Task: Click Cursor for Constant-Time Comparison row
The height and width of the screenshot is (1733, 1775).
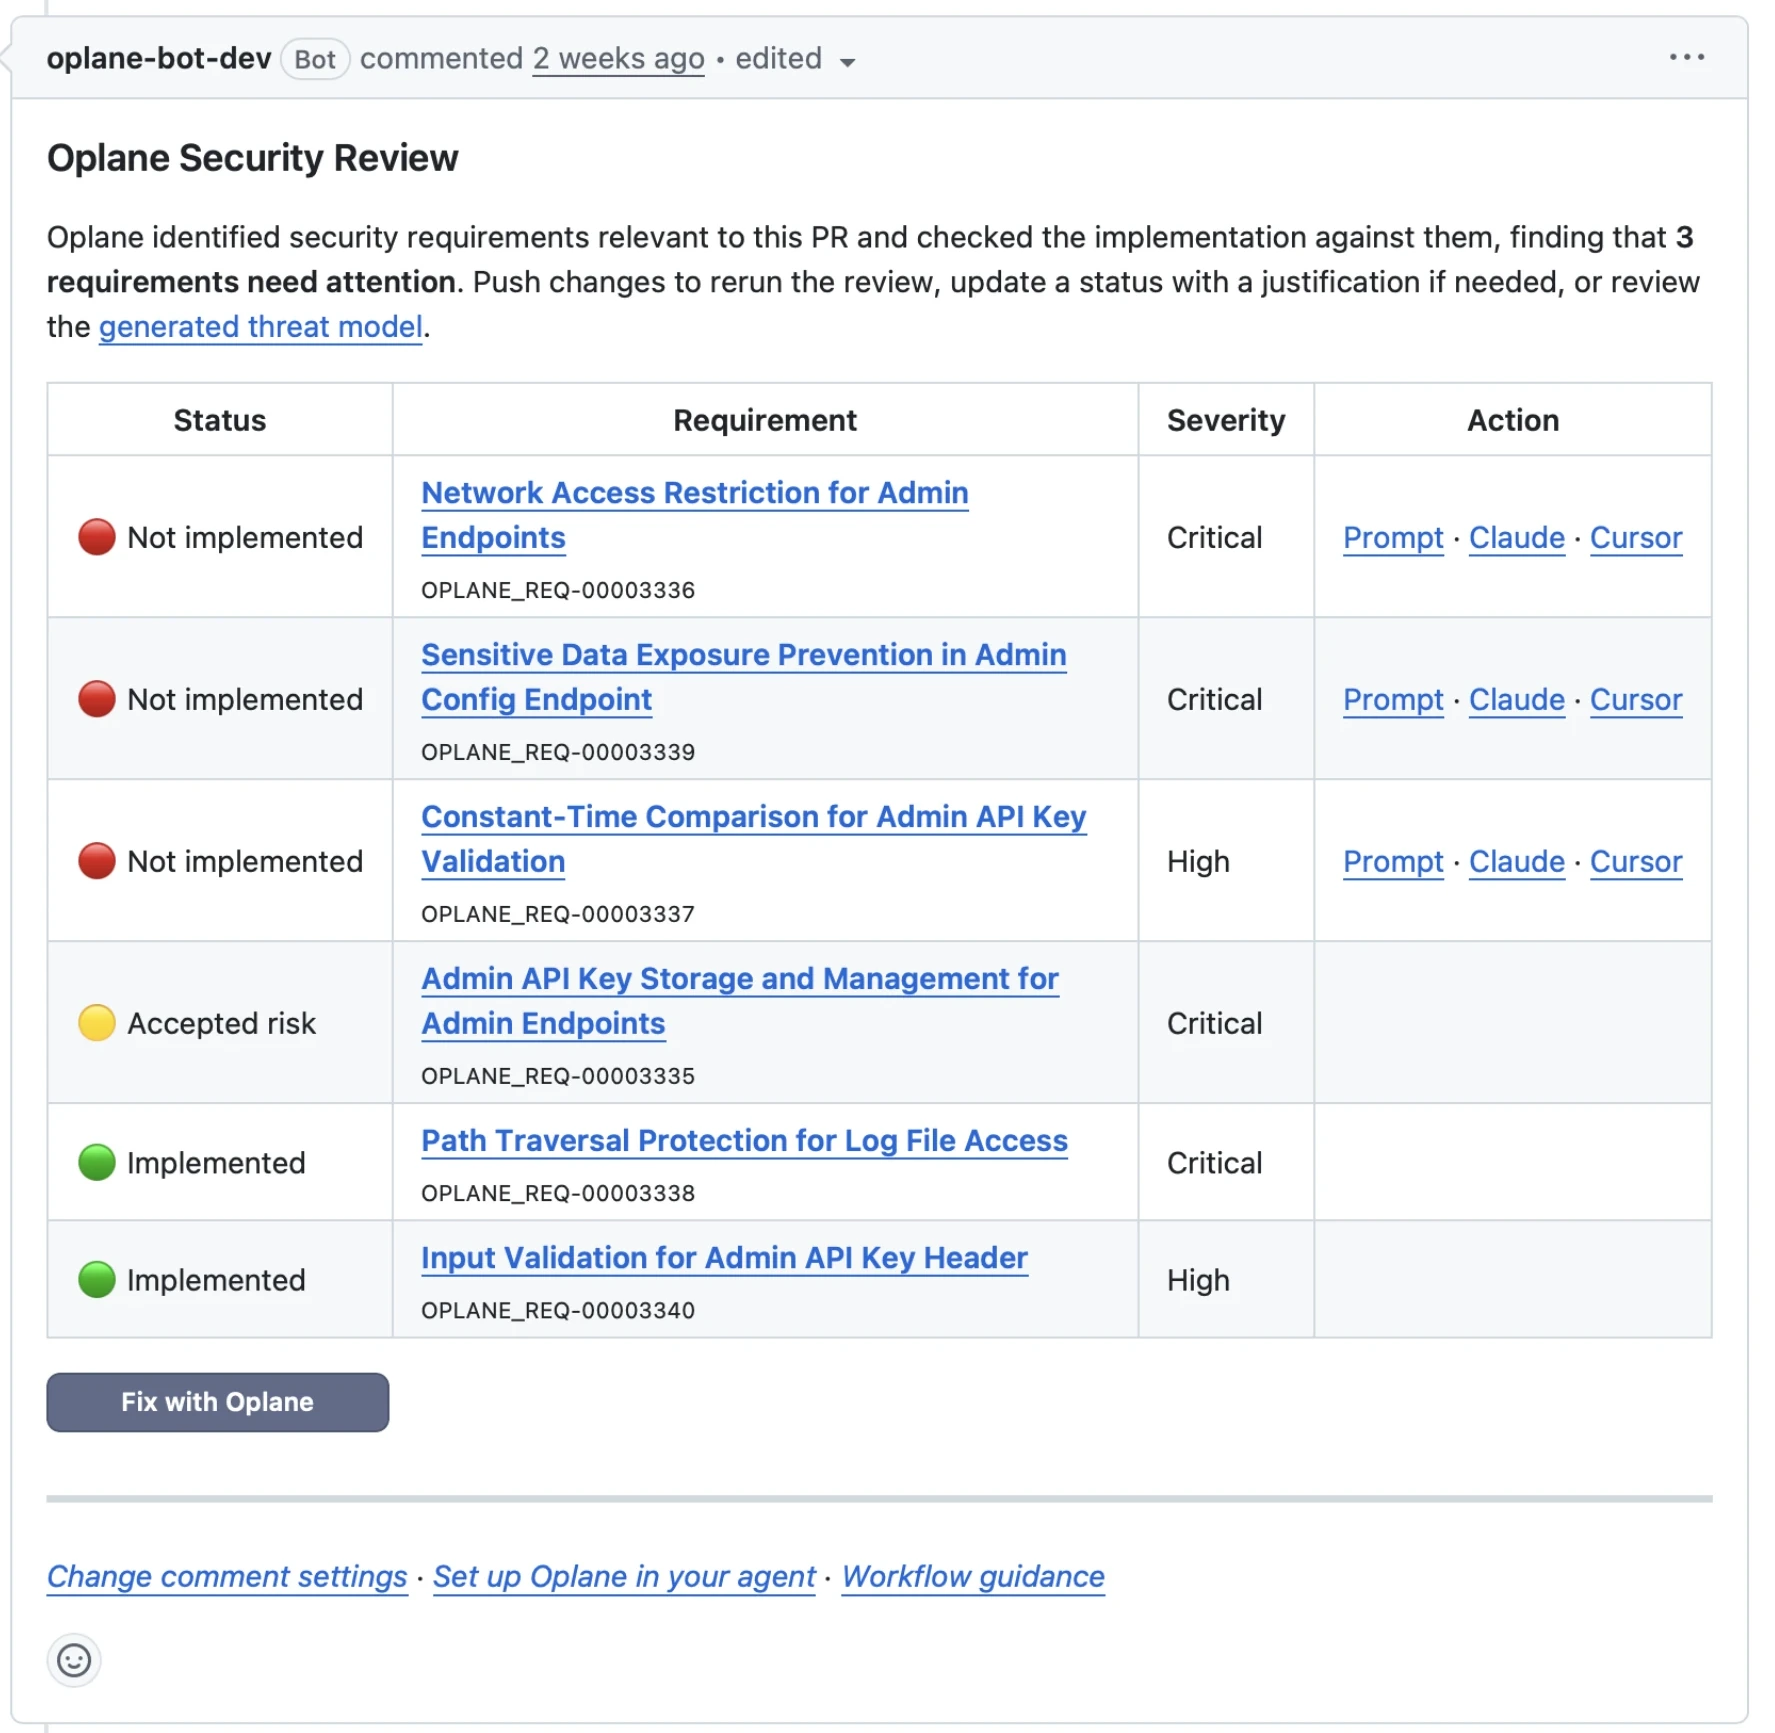Action: [1636, 862]
